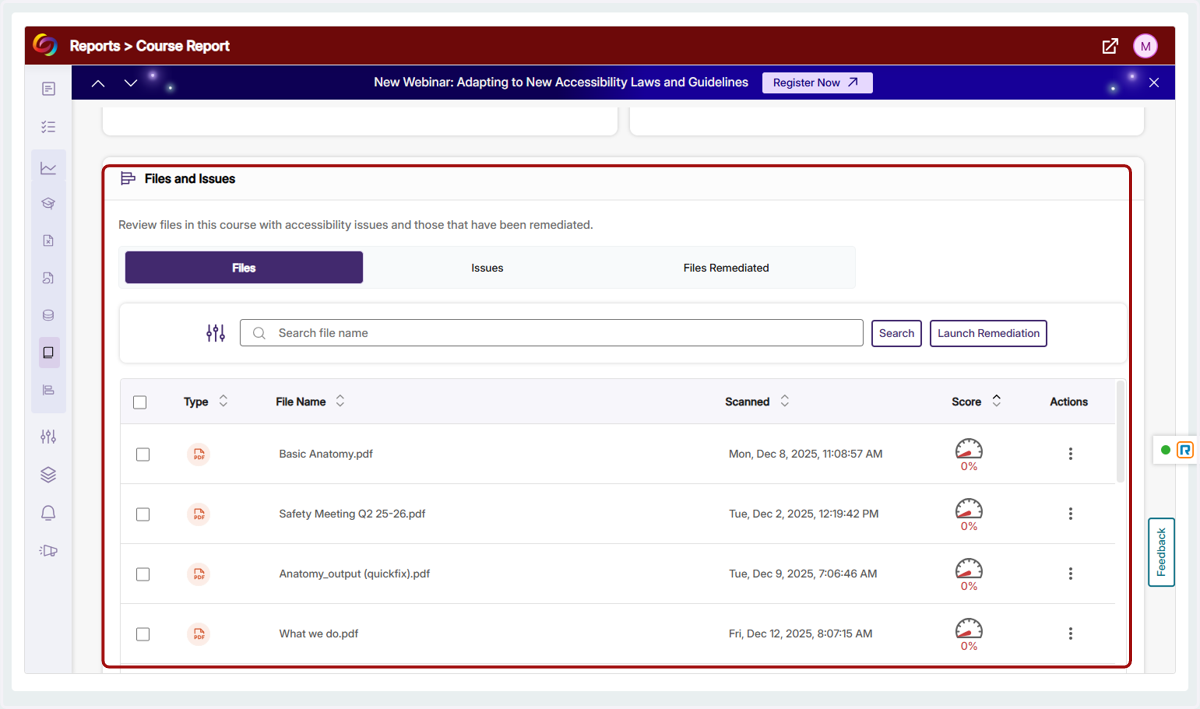This screenshot has width=1200, height=709.
Task: Click PDF type icon for What we do.pdf
Action: 199,634
